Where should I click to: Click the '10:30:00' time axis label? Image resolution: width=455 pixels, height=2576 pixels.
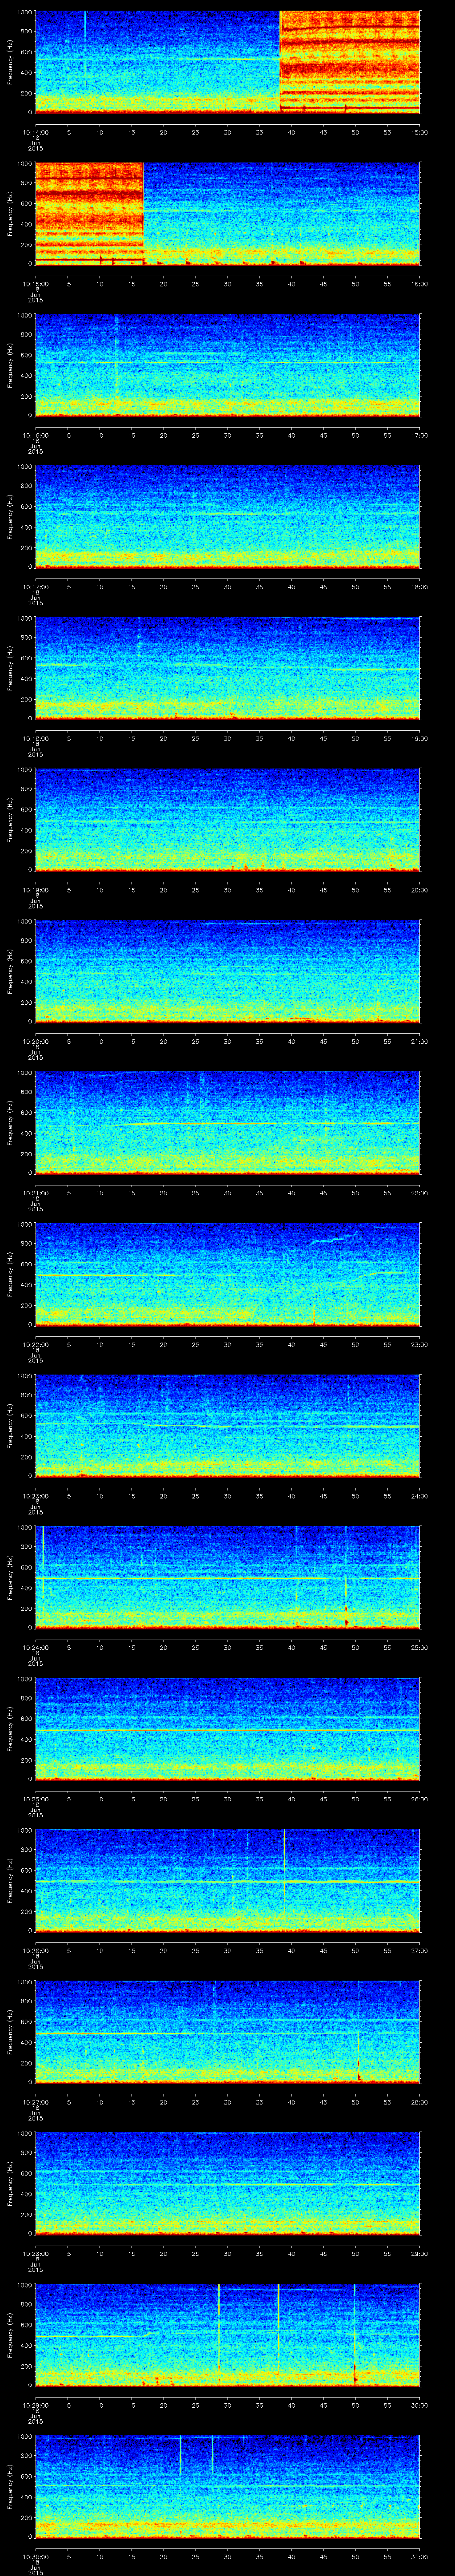(x=35, y=2556)
